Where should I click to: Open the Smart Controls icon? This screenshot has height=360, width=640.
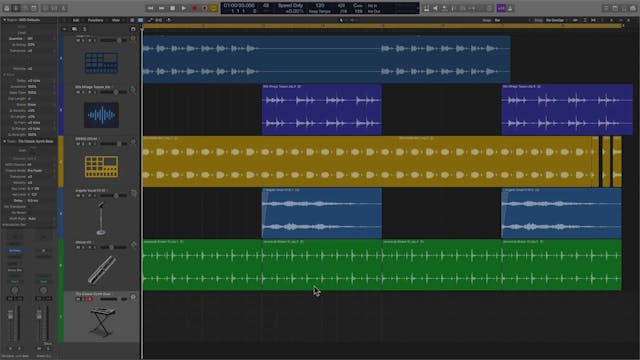tap(44, 8)
